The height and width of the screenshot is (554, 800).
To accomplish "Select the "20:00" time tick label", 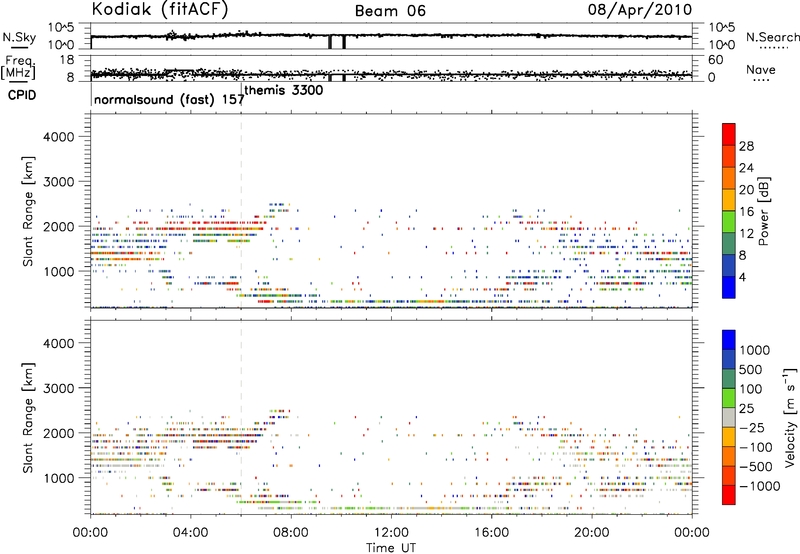I will click(592, 533).
